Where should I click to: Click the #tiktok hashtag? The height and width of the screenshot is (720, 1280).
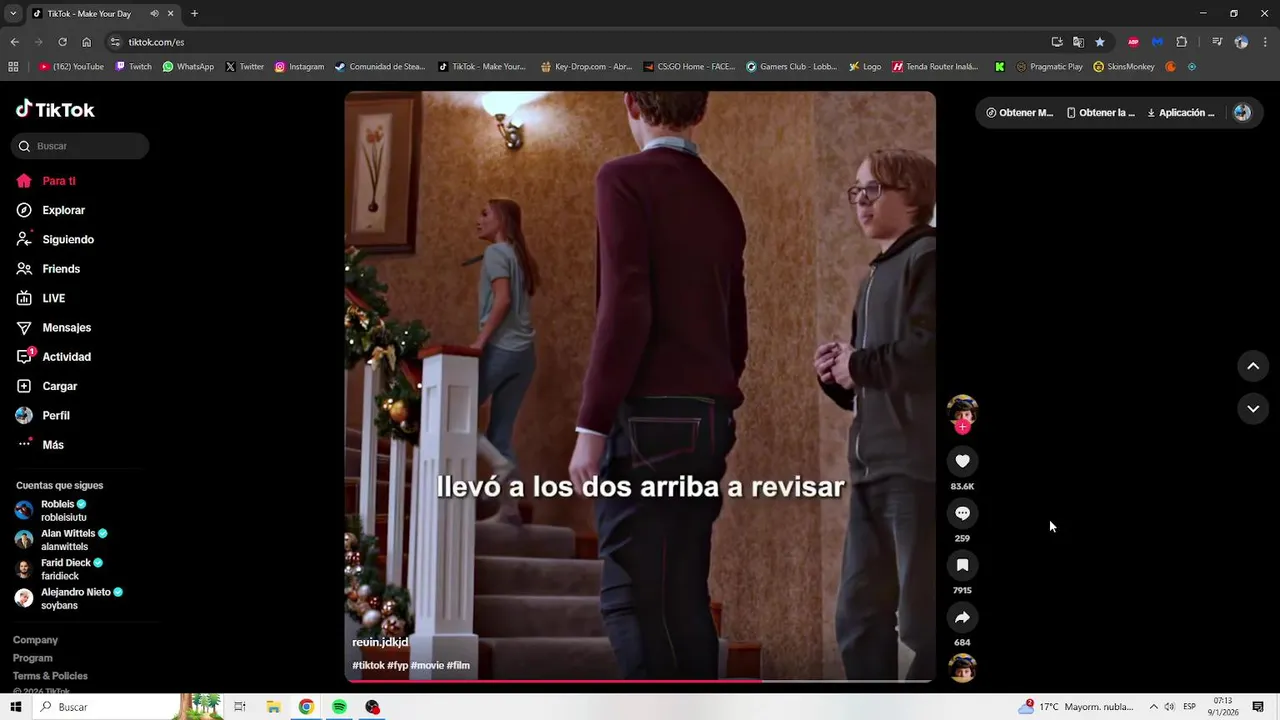[x=368, y=665]
